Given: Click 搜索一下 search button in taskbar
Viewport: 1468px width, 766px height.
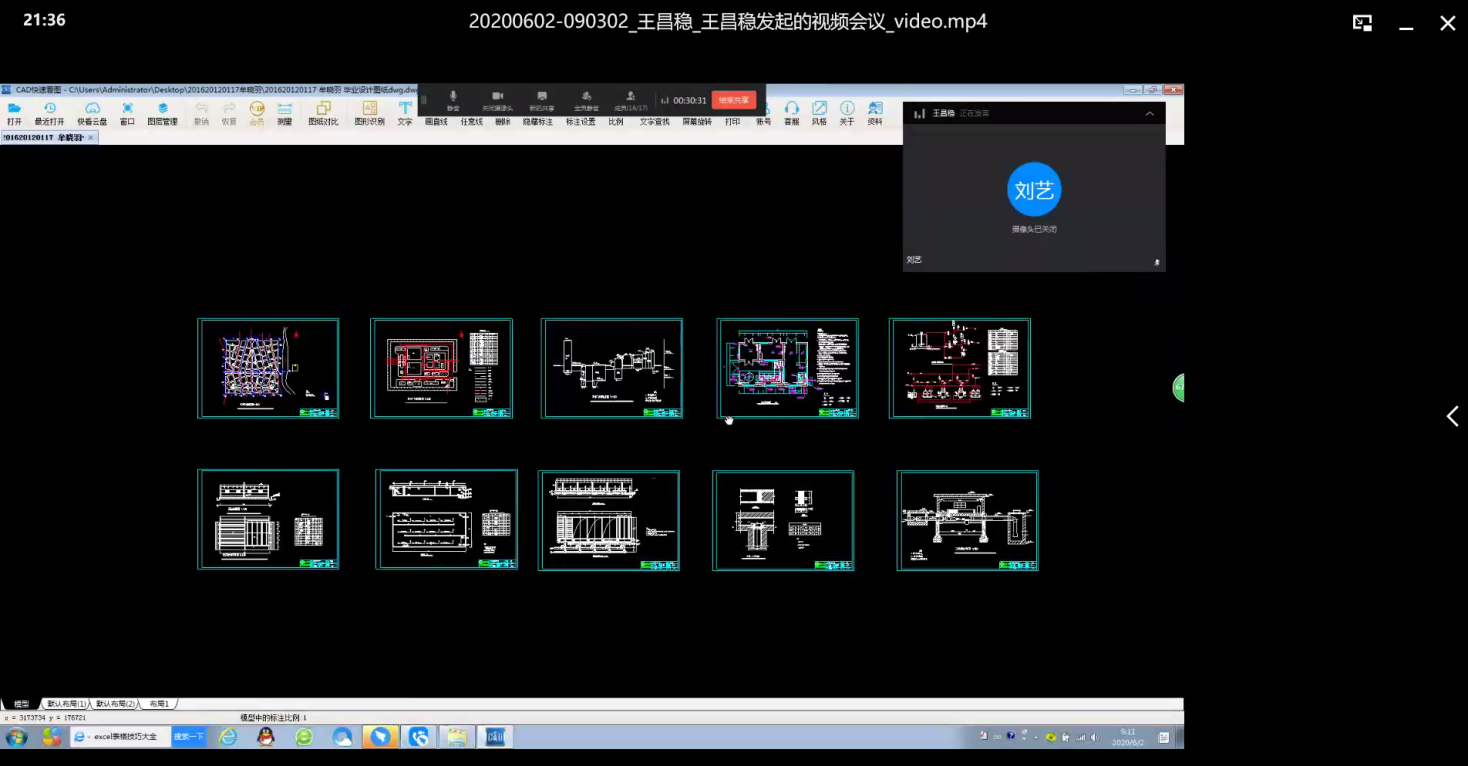Looking at the screenshot, I should click(x=189, y=737).
